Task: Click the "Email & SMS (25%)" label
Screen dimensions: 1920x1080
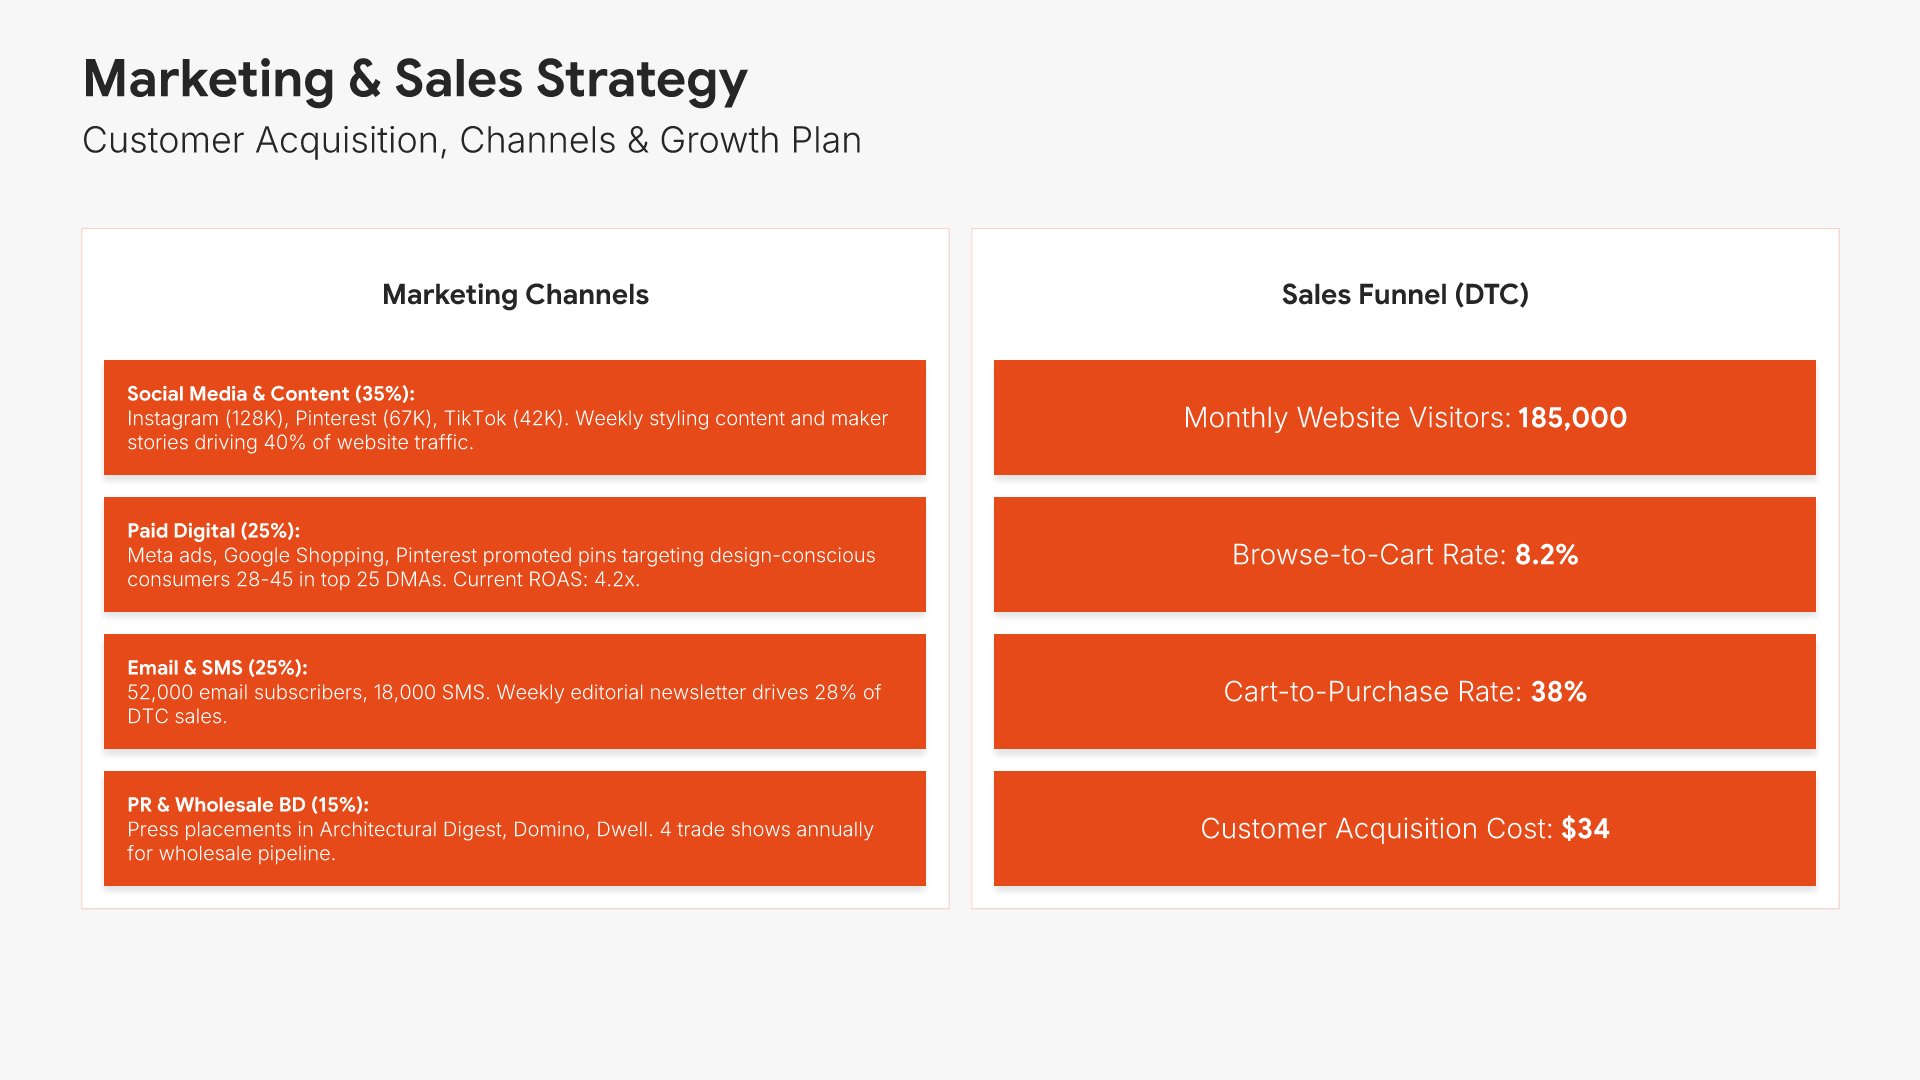Action: pos(217,668)
